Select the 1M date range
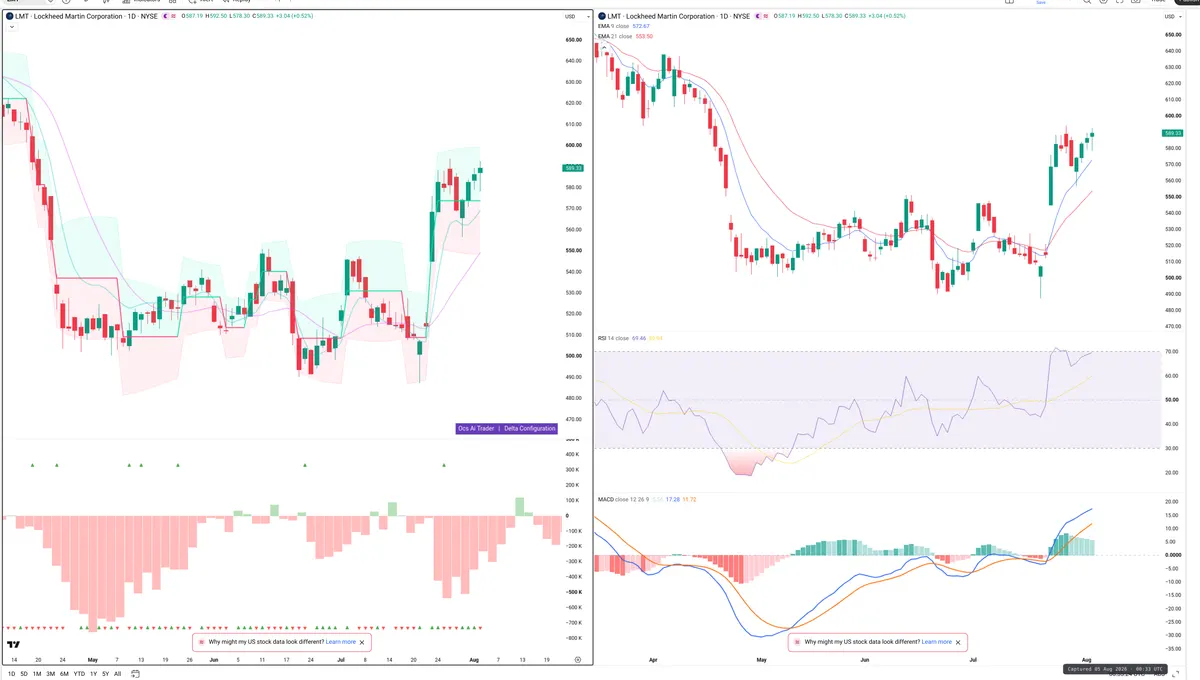 point(37,674)
